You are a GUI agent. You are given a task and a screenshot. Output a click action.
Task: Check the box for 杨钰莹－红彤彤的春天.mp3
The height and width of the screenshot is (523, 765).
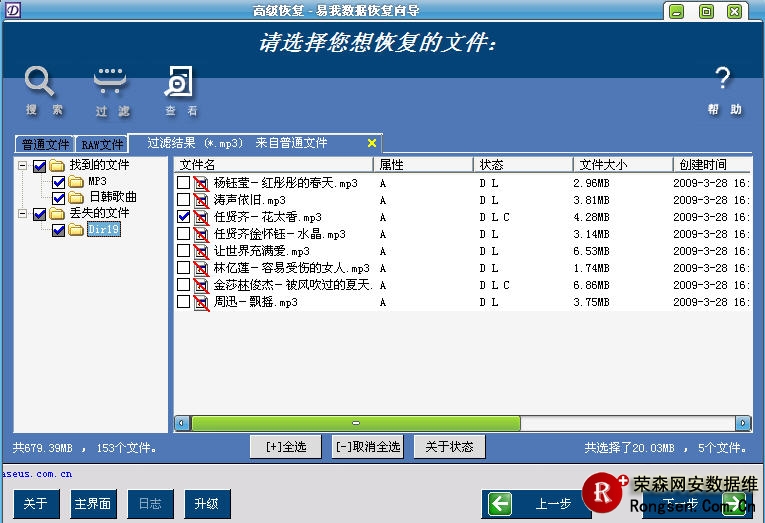tap(183, 183)
